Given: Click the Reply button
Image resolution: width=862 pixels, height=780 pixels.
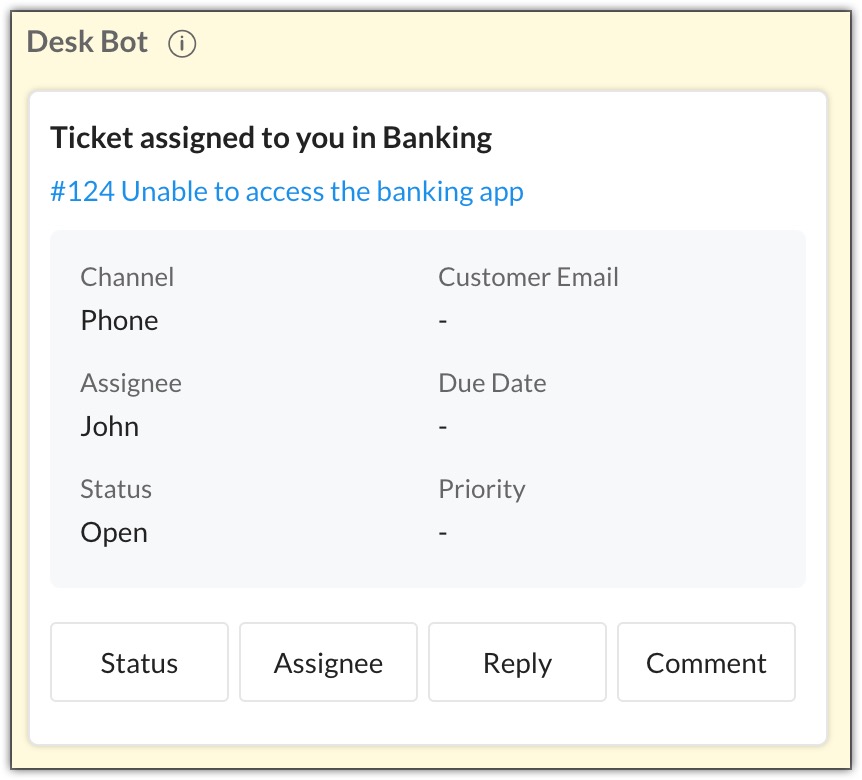Looking at the screenshot, I should (x=517, y=662).
